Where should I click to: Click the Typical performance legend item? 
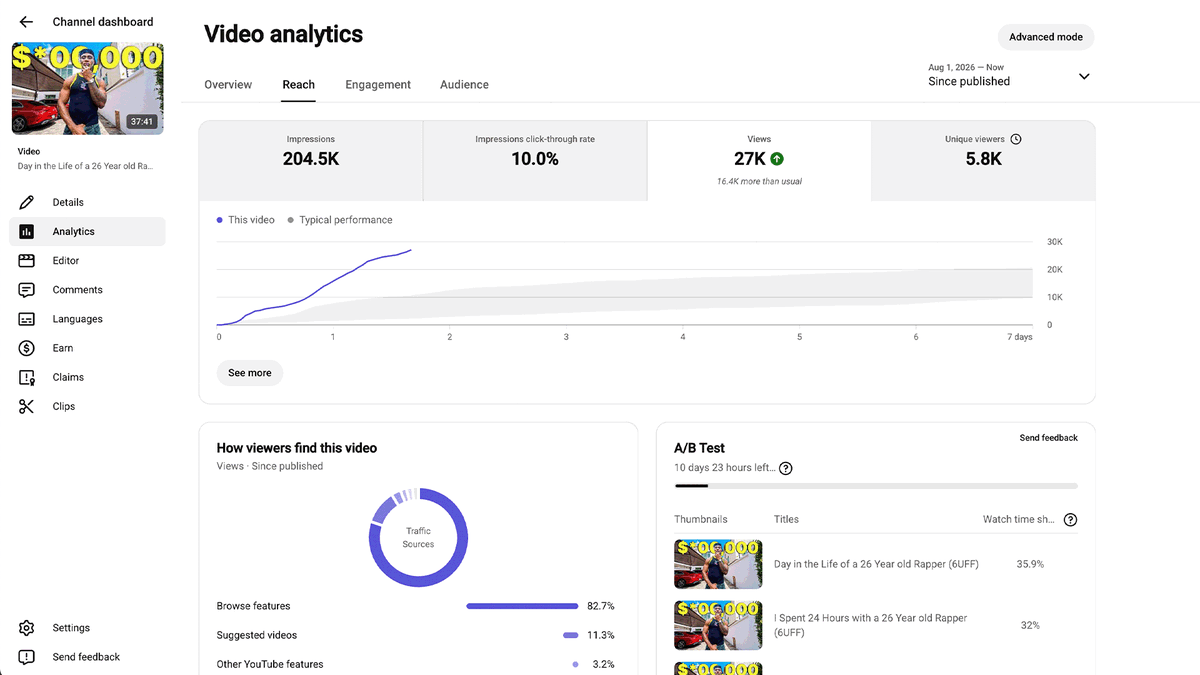[340, 220]
